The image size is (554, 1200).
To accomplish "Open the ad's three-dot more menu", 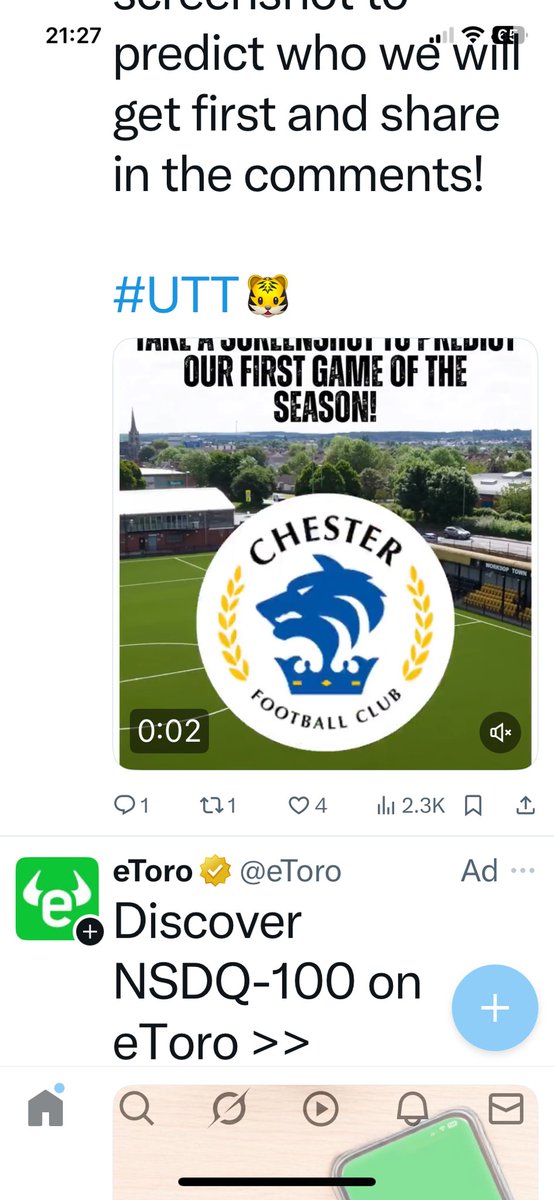I will tap(522, 871).
